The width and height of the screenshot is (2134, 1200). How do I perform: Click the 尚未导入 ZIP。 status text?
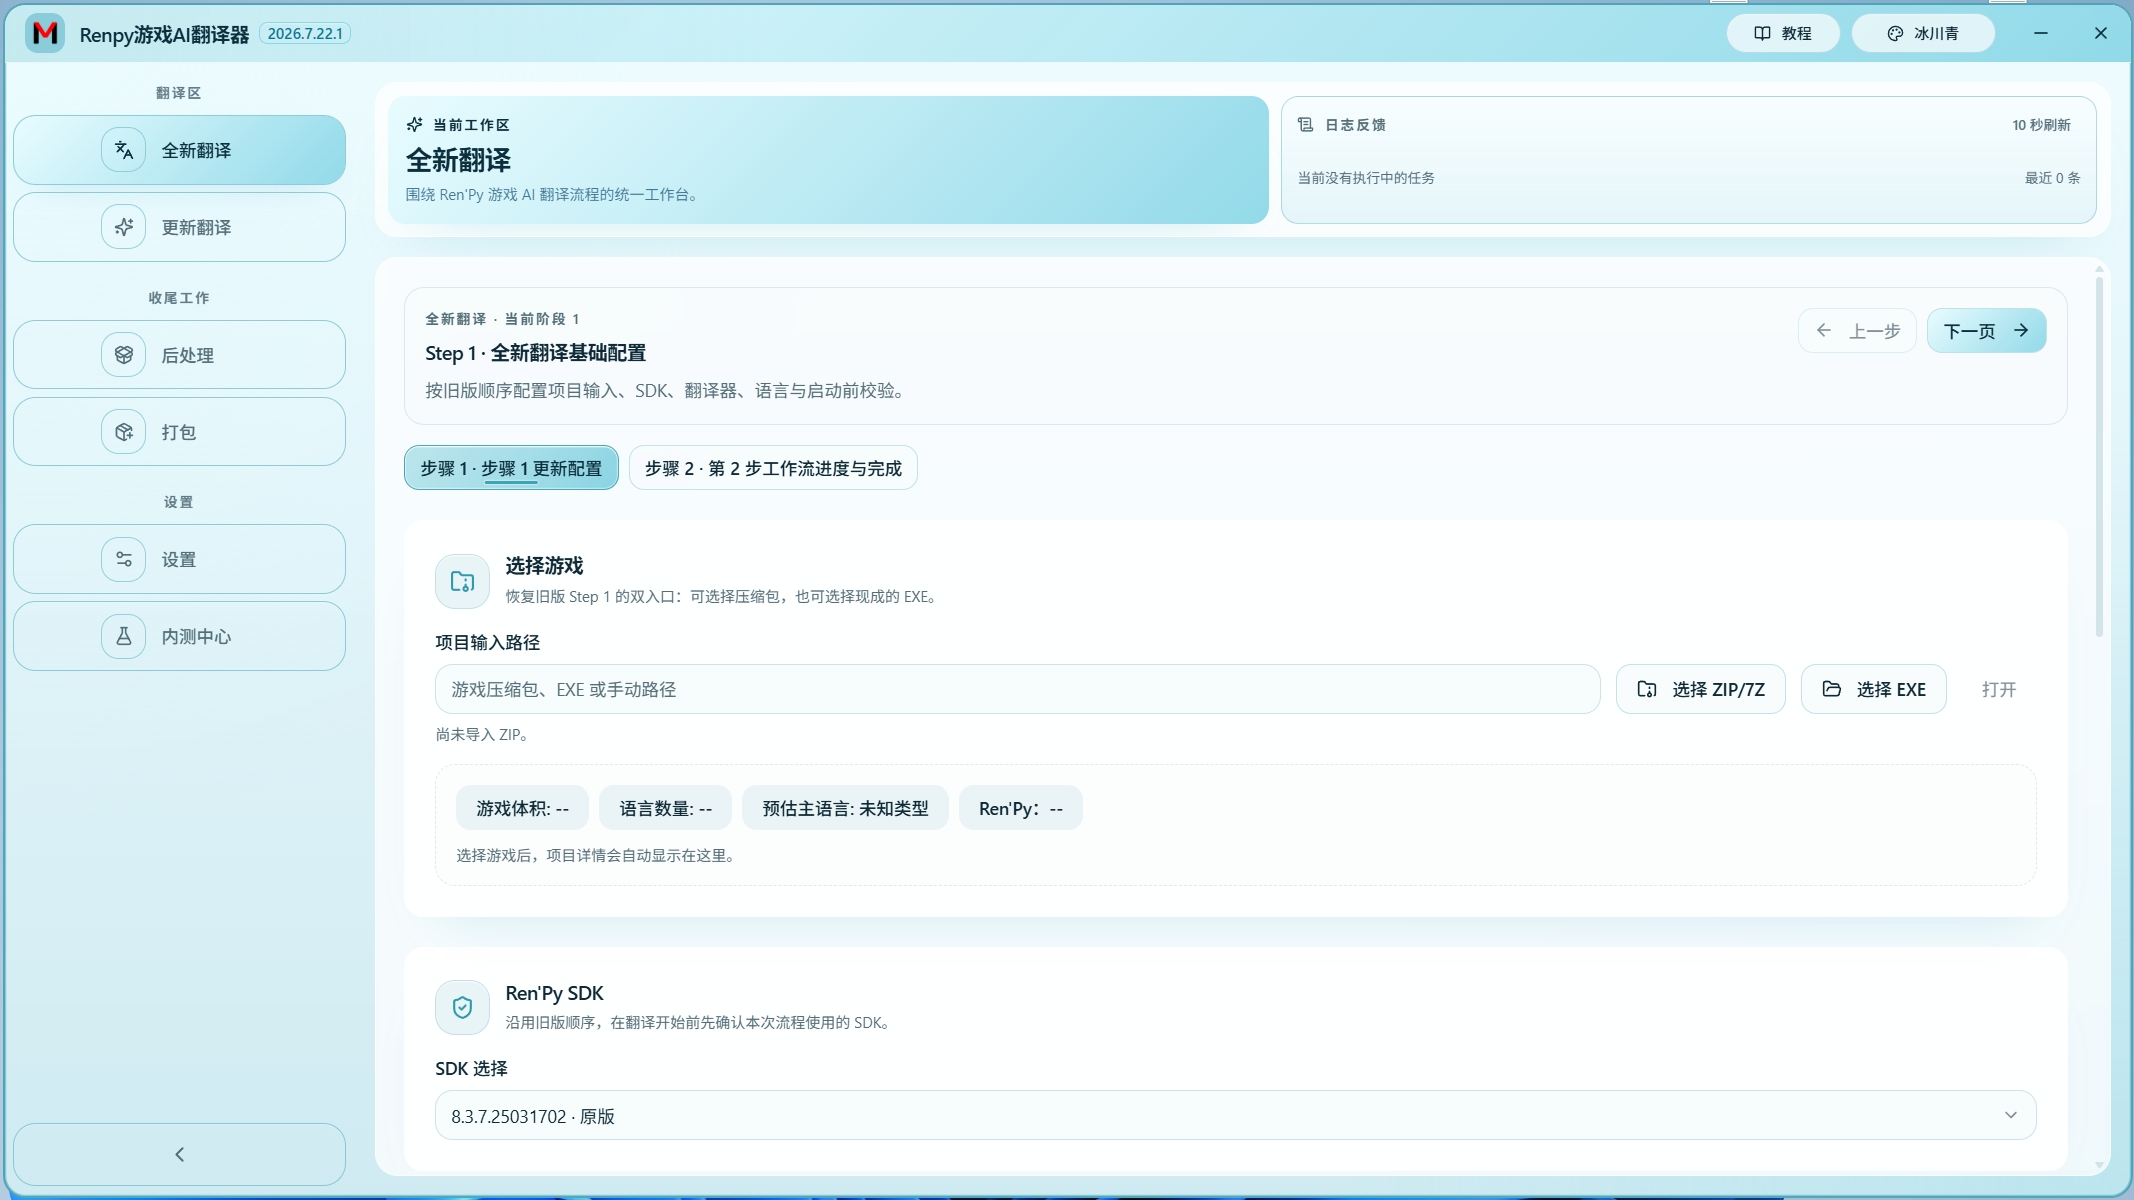pos(482,734)
